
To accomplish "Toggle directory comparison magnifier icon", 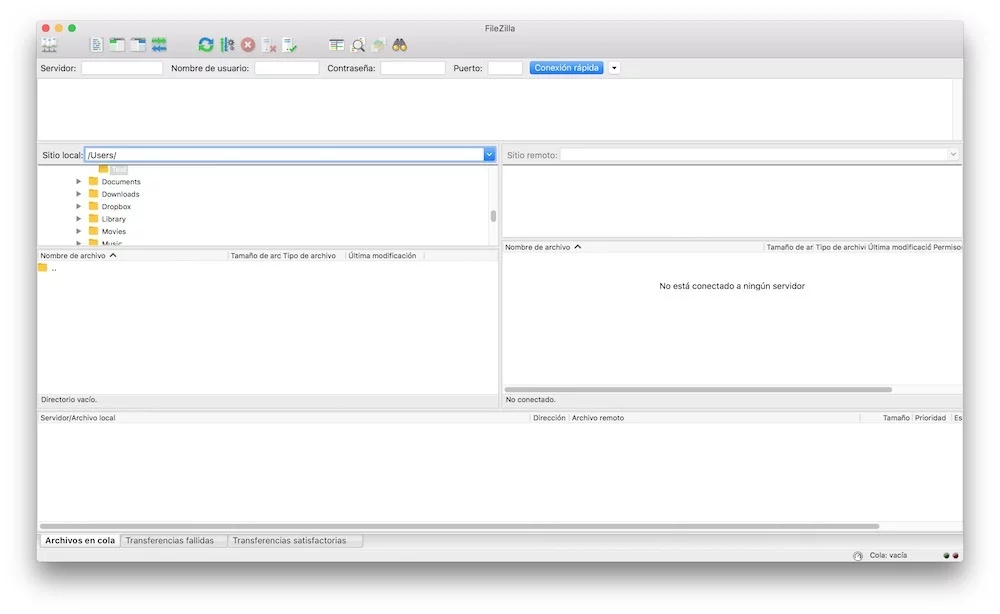I will click(358, 45).
